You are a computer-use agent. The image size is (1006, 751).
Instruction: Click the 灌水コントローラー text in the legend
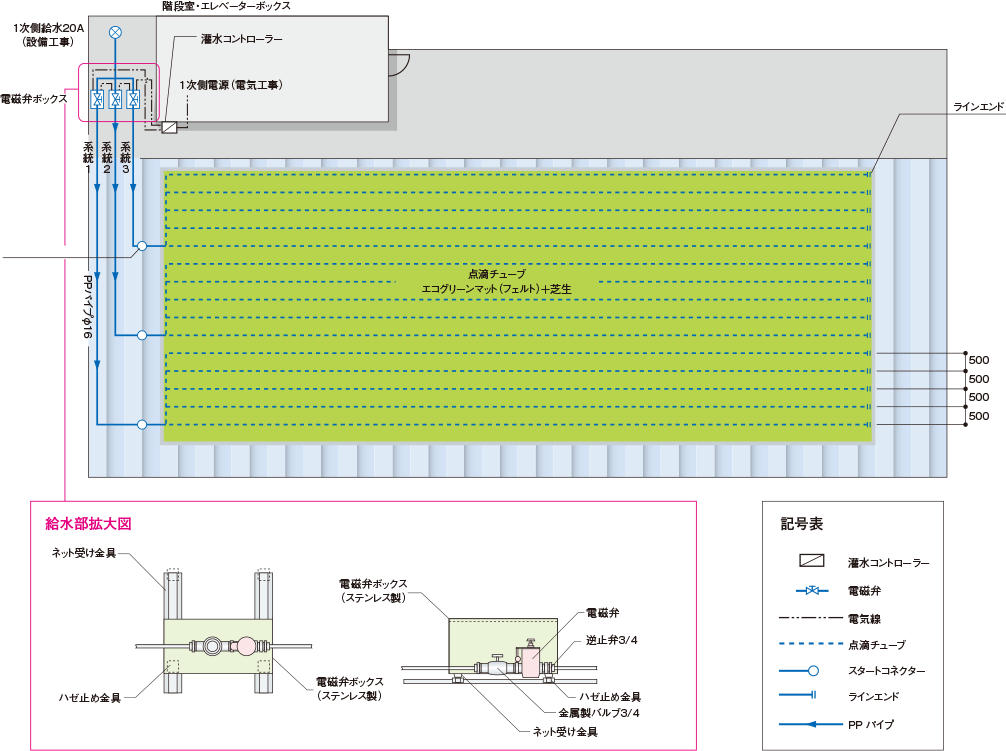[889, 562]
